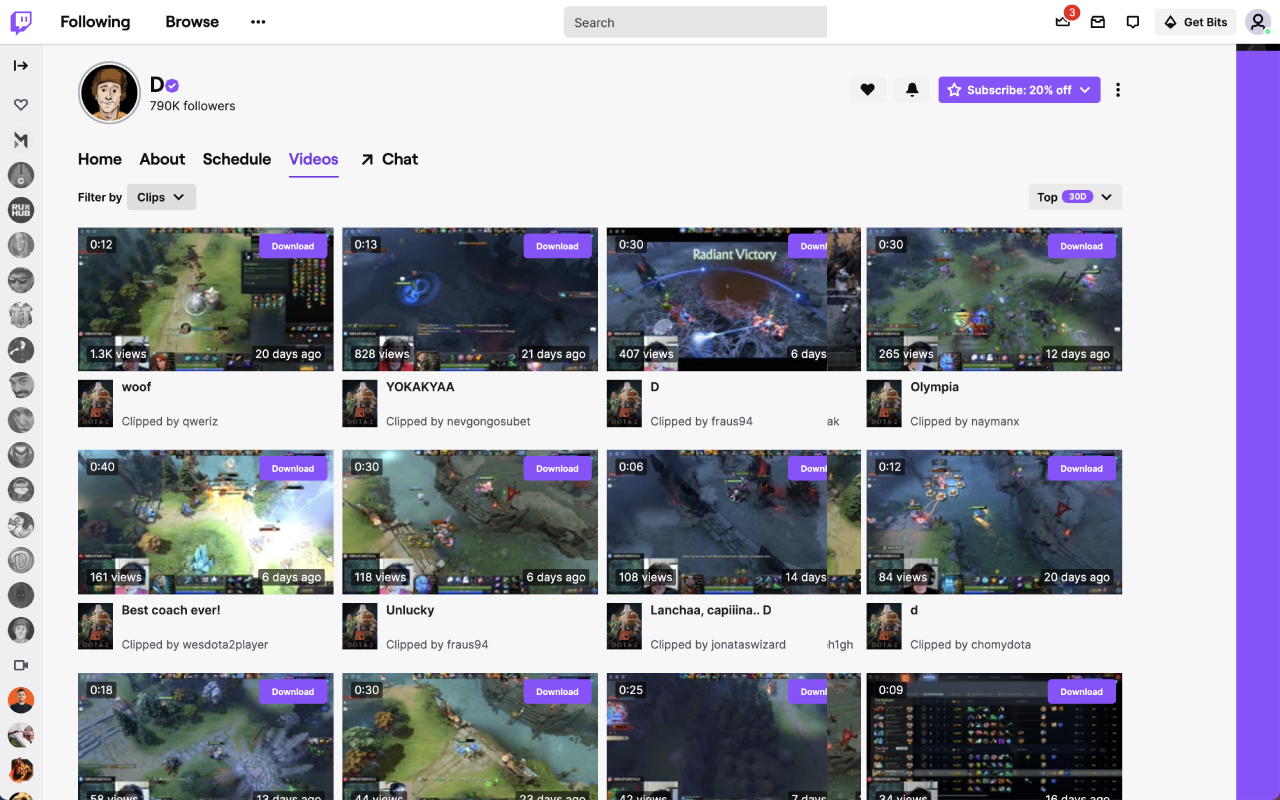Screen dimensions: 1280x800
Task: Collapse the left sidebar
Action: click(20, 66)
